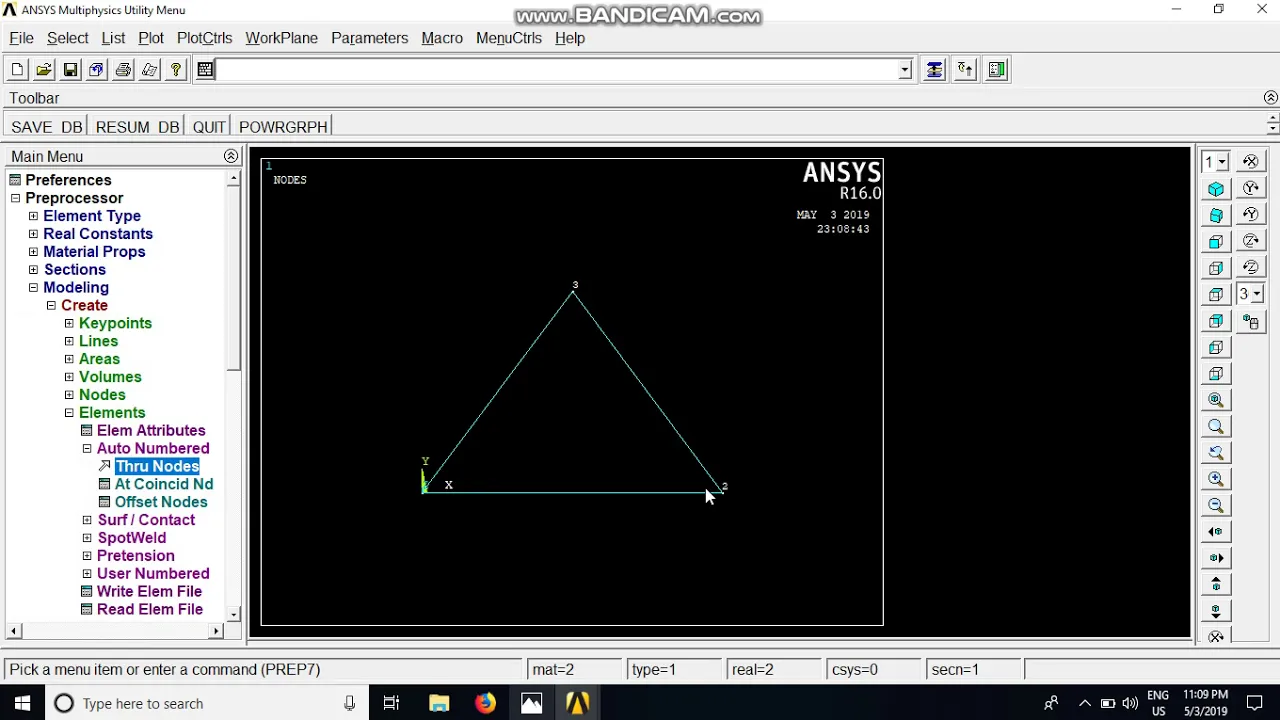Click the Open ANSYS File folder icon
The width and height of the screenshot is (1280, 720).
pos(44,70)
